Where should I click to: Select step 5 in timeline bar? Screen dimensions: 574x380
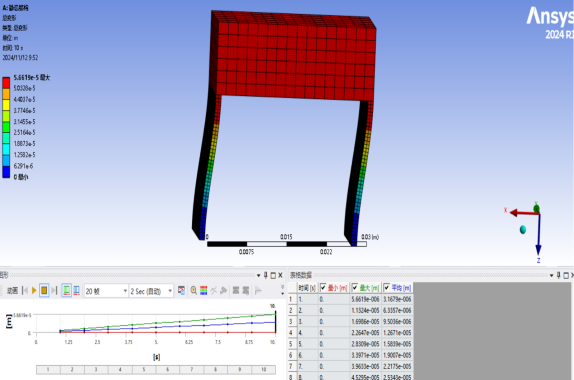click(144, 369)
